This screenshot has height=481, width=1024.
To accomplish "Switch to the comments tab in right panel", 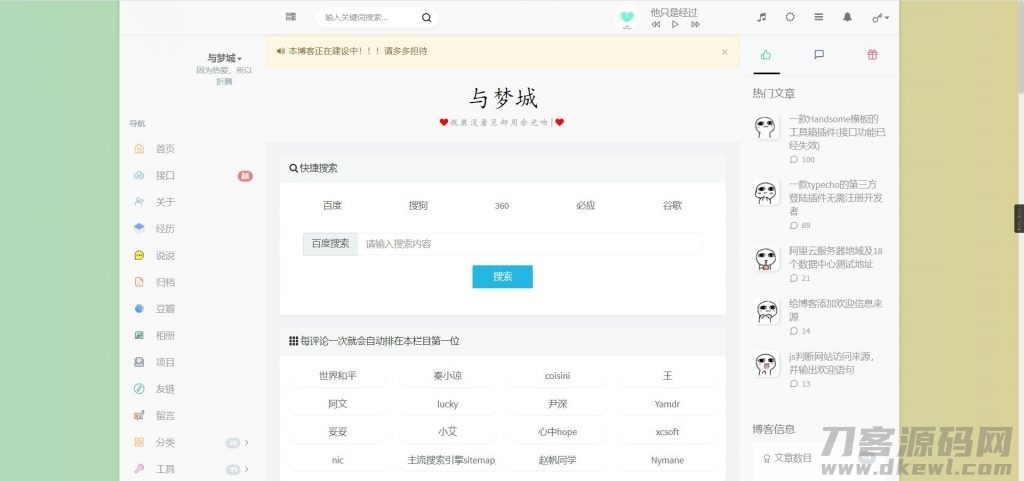I will point(819,55).
